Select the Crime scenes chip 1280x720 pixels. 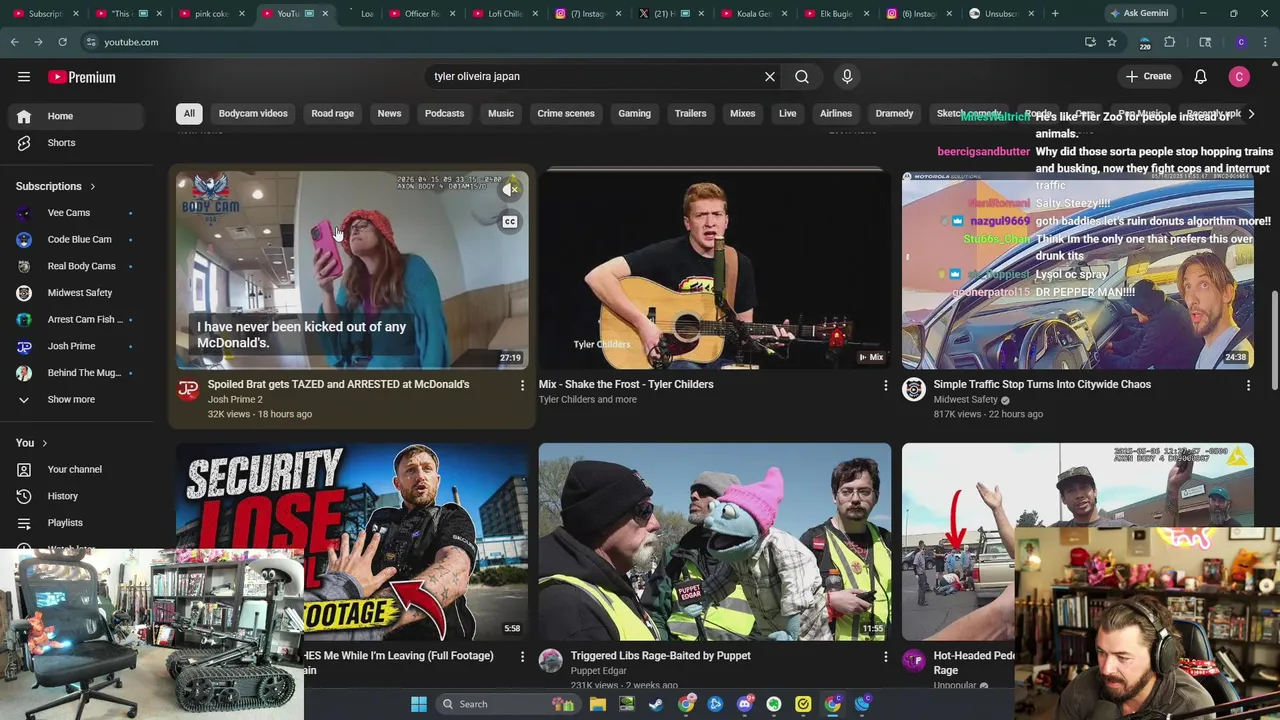[x=566, y=113]
